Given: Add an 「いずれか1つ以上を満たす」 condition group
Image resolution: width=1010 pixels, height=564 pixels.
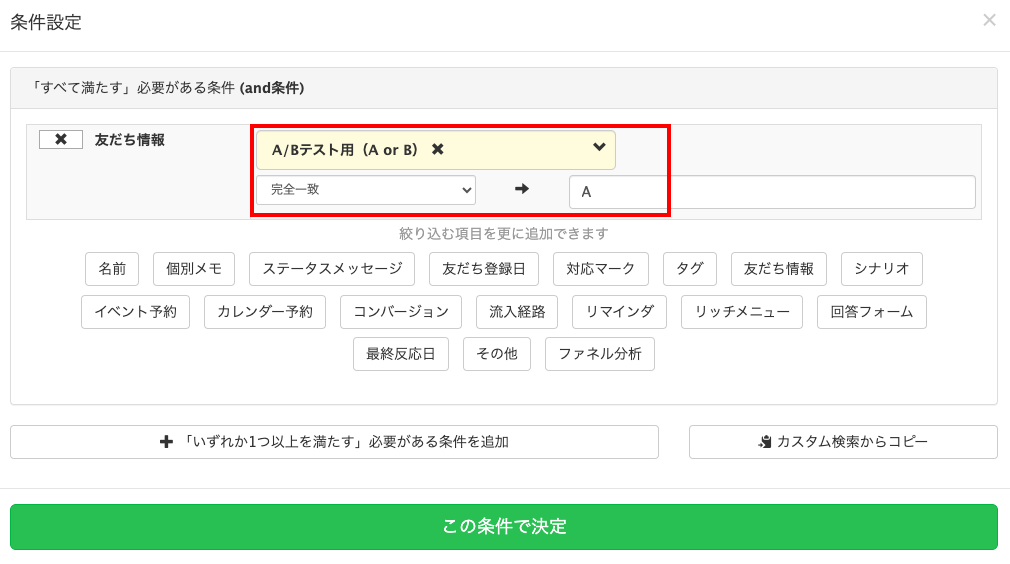Looking at the screenshot, I should (334, 442).
